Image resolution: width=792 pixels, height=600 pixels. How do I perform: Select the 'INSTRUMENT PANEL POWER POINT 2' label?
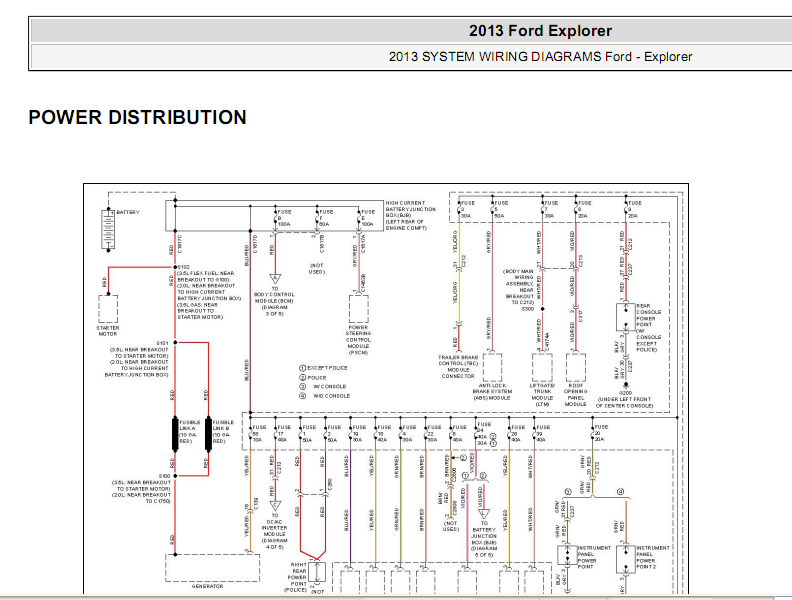pos(653,557)
